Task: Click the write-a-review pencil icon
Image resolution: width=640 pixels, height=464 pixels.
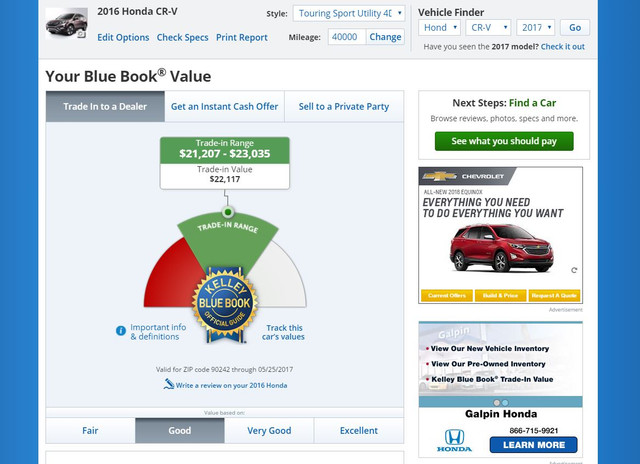Action: click(169, 384)
